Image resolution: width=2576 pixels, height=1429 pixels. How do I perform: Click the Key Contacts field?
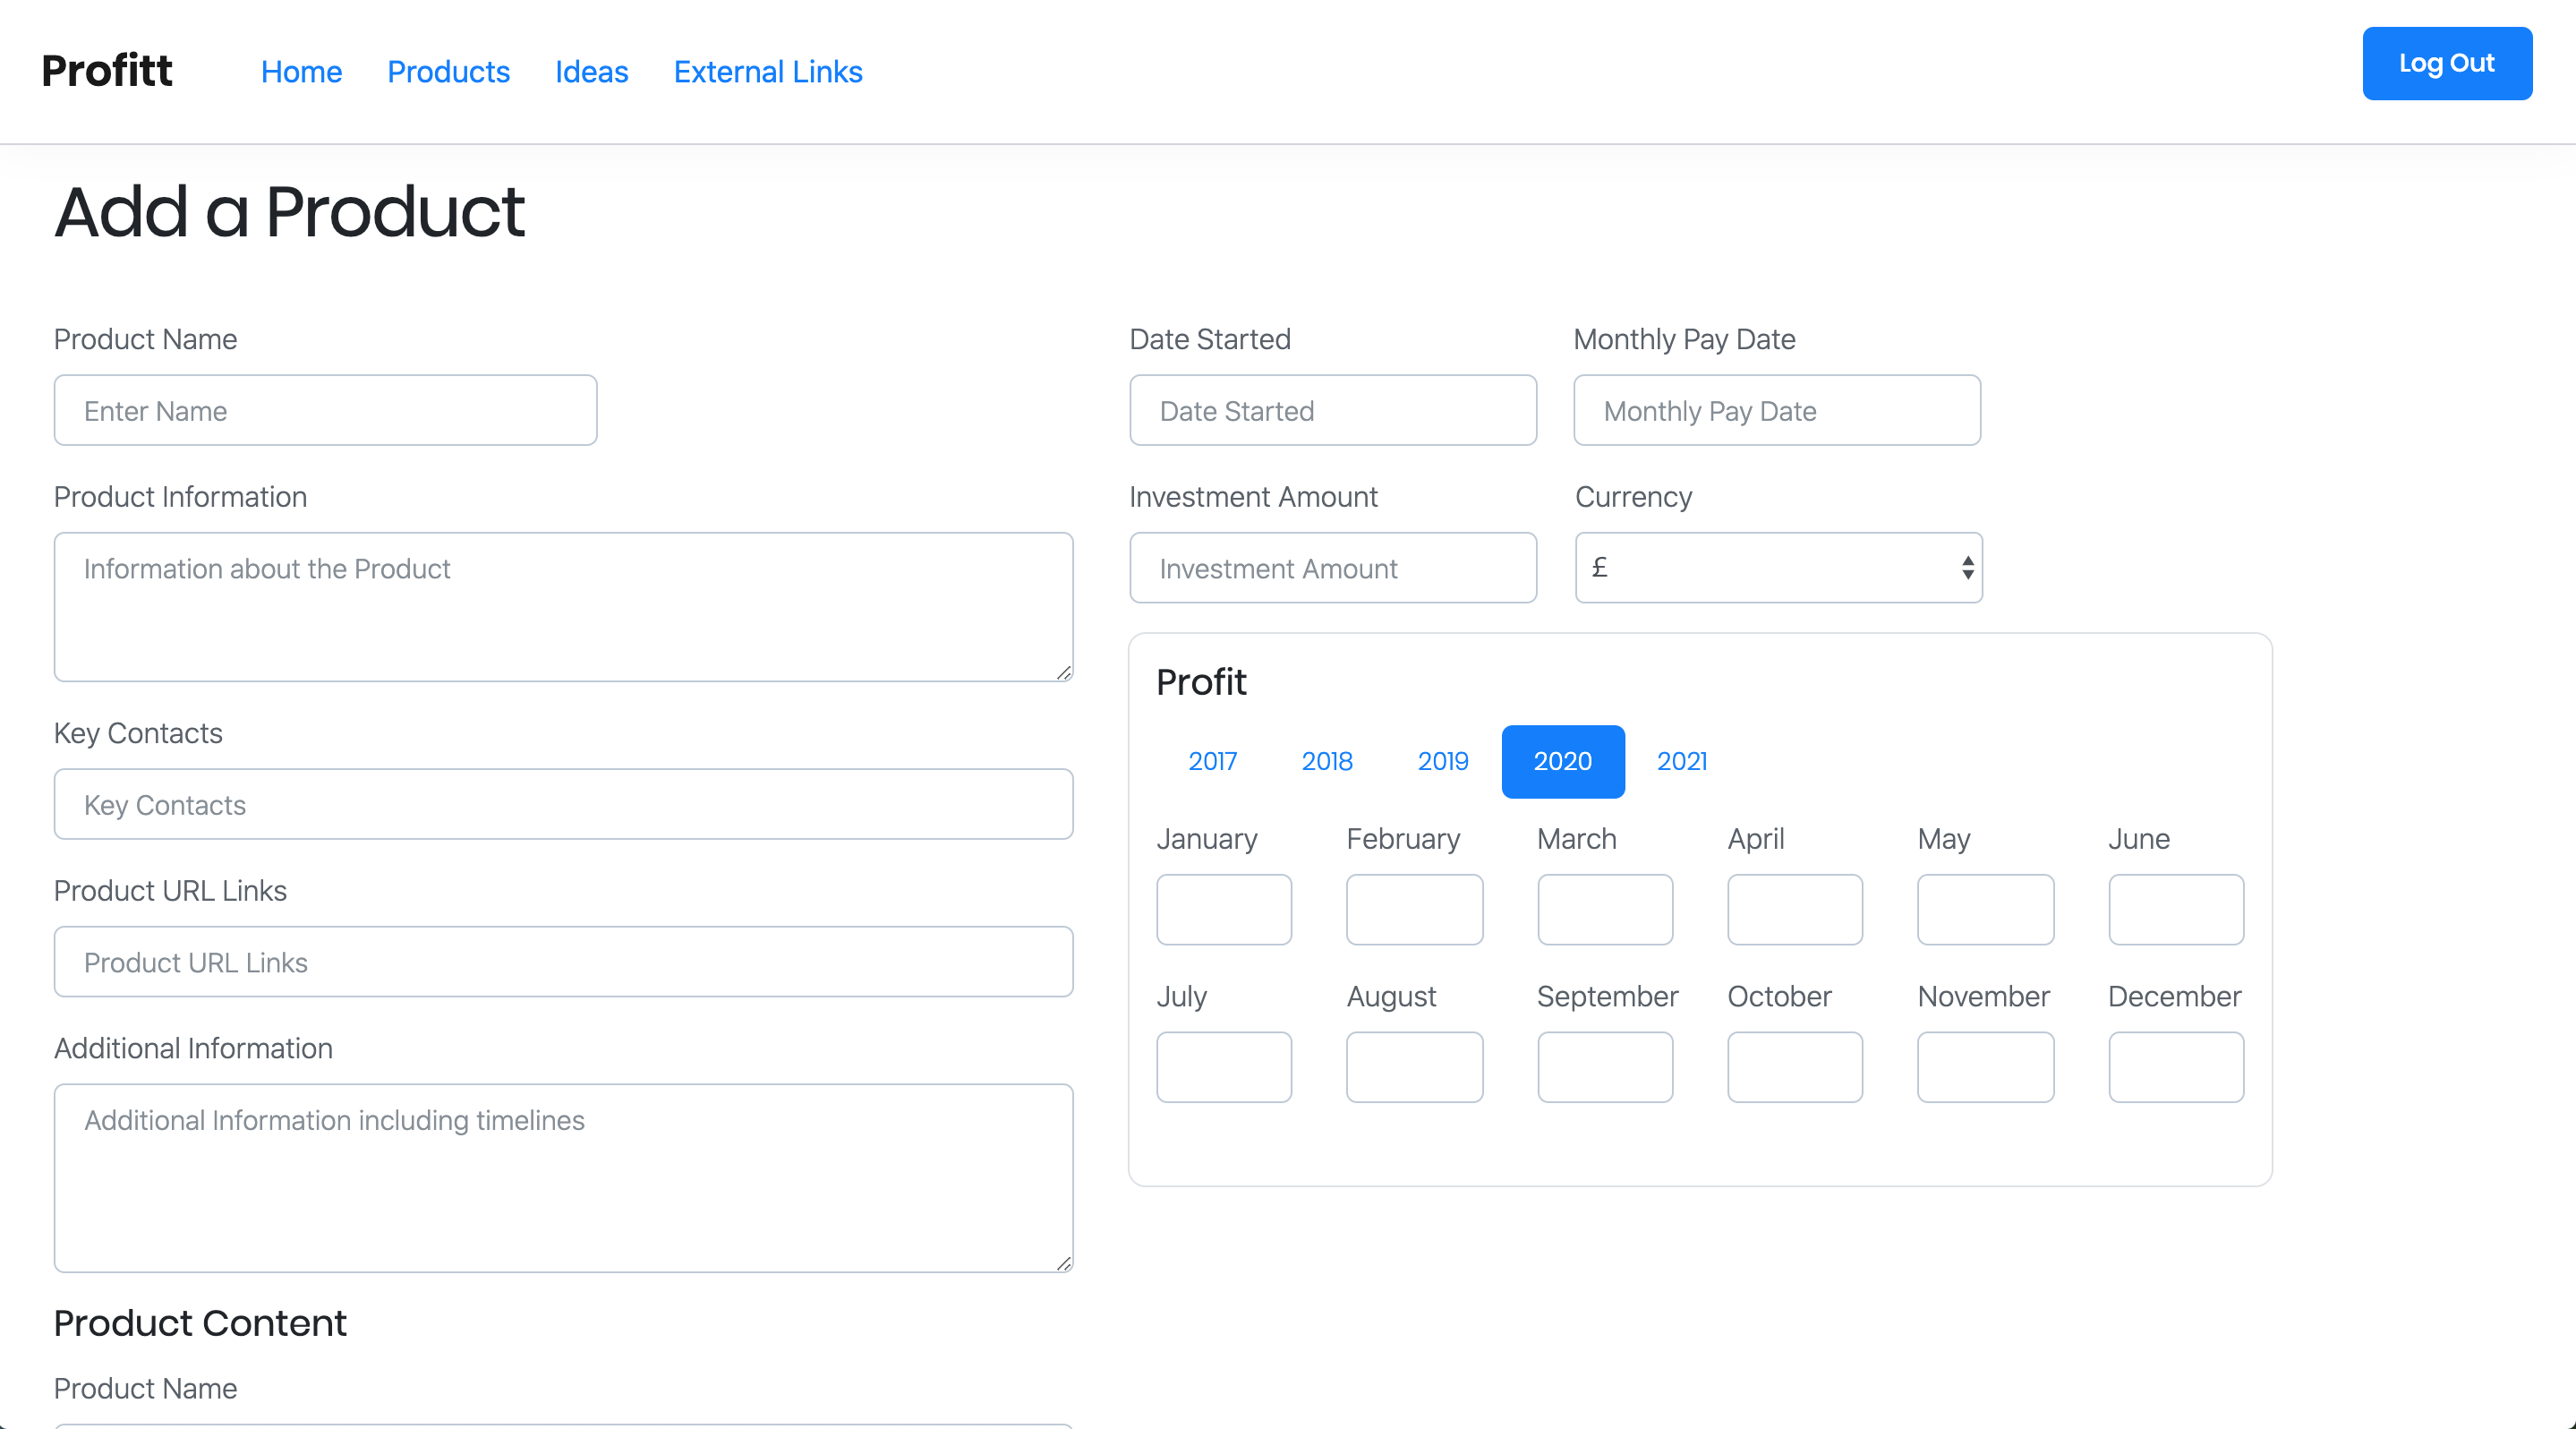pyautogui.click(x=563, y=804)
